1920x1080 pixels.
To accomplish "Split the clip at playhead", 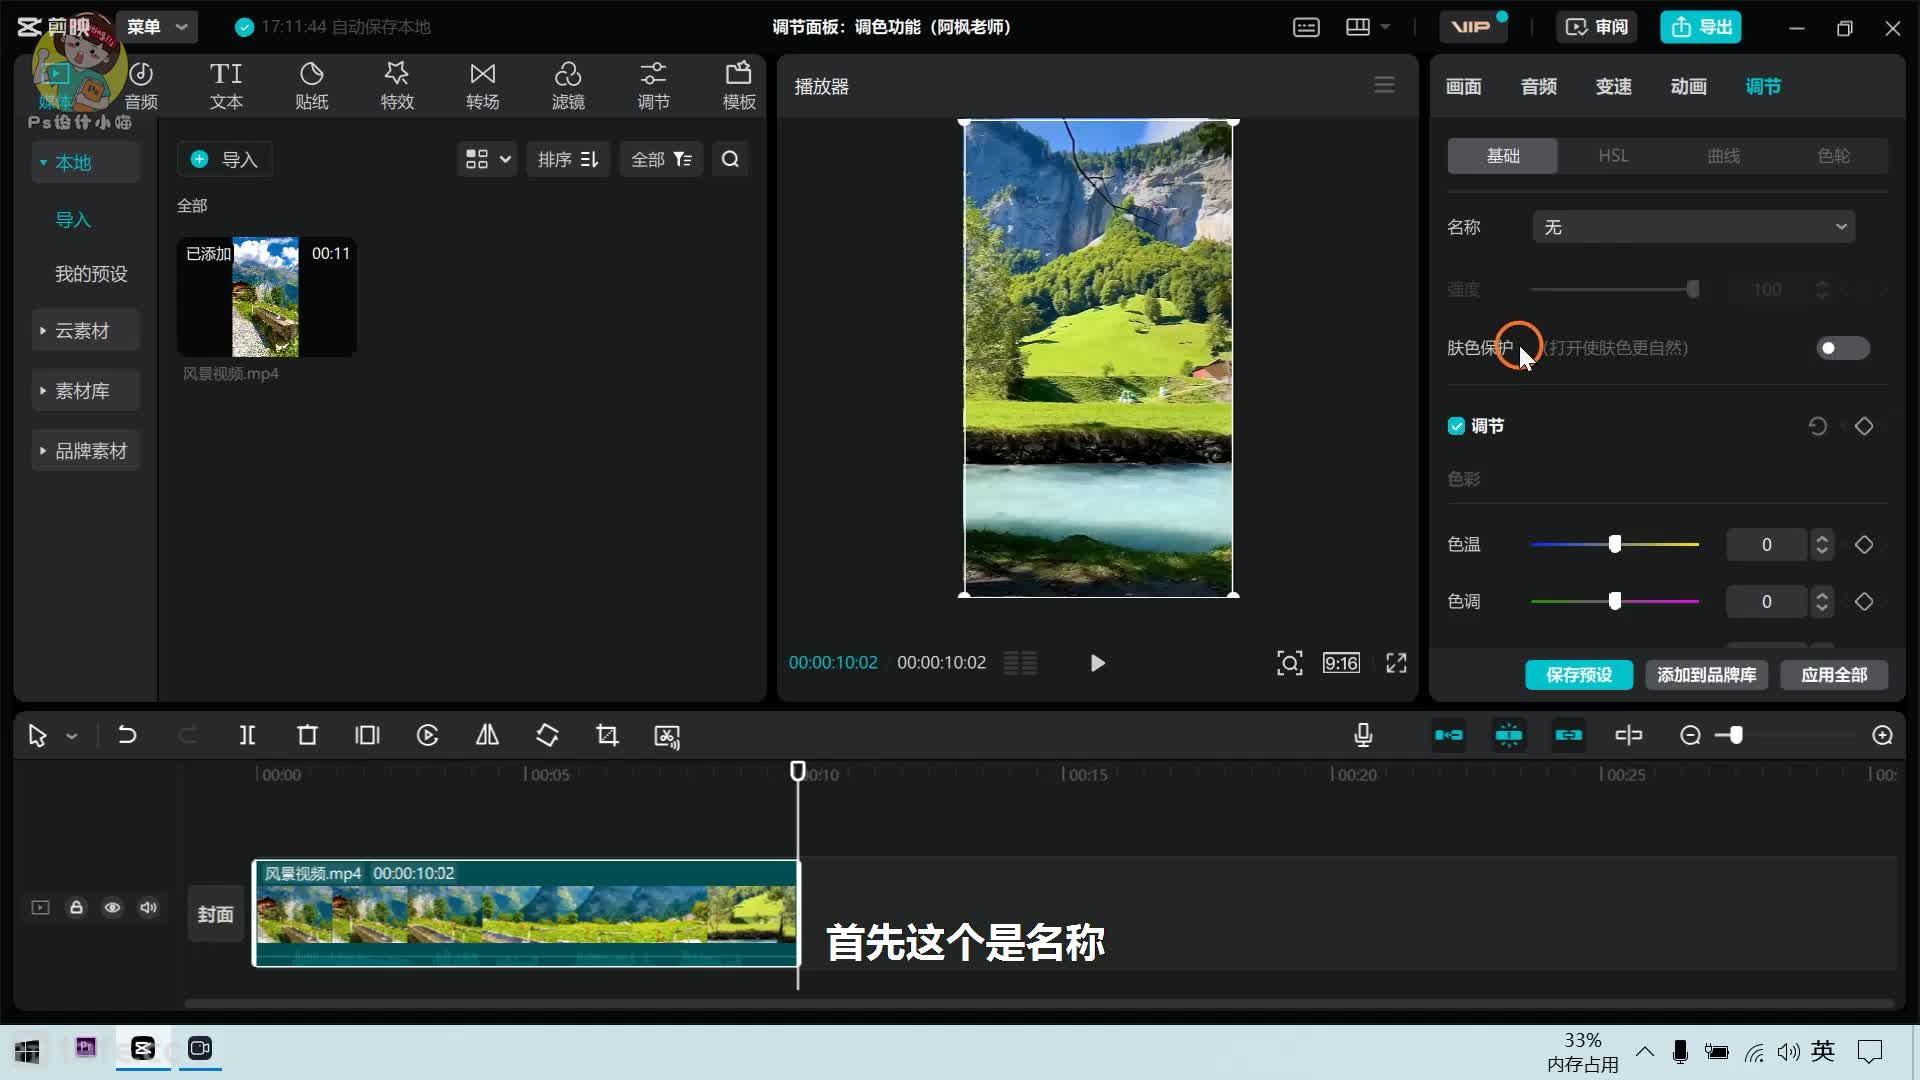I will click(x=247, y=735).
